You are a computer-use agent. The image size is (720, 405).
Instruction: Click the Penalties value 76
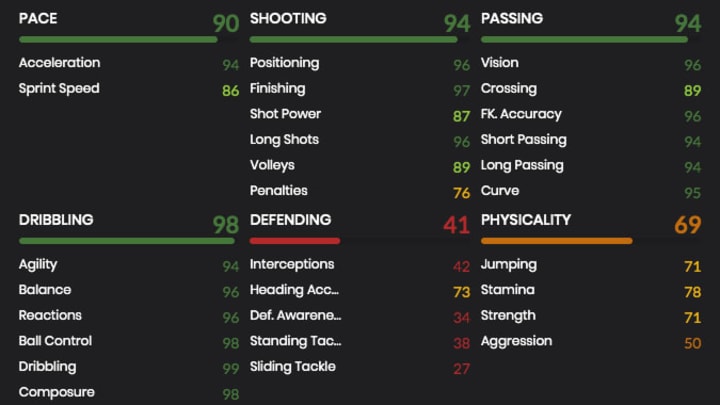461,193
